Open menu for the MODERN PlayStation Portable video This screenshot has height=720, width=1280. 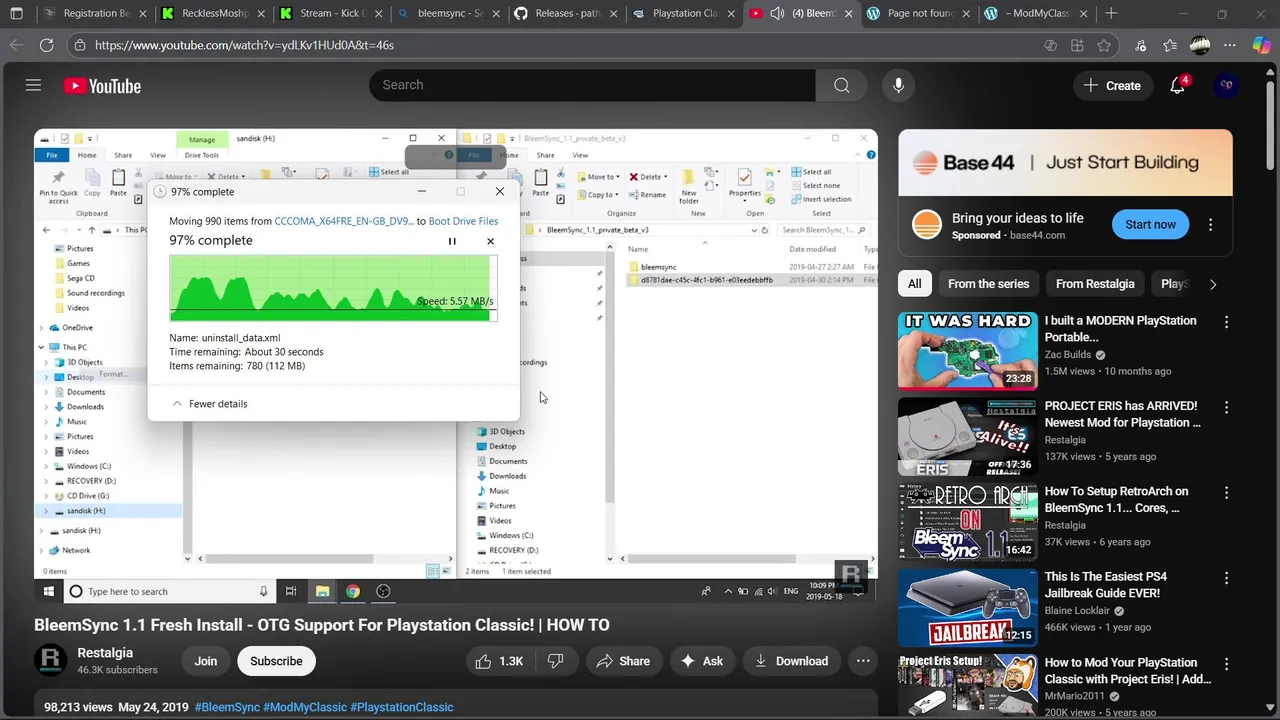[1226, 322]
